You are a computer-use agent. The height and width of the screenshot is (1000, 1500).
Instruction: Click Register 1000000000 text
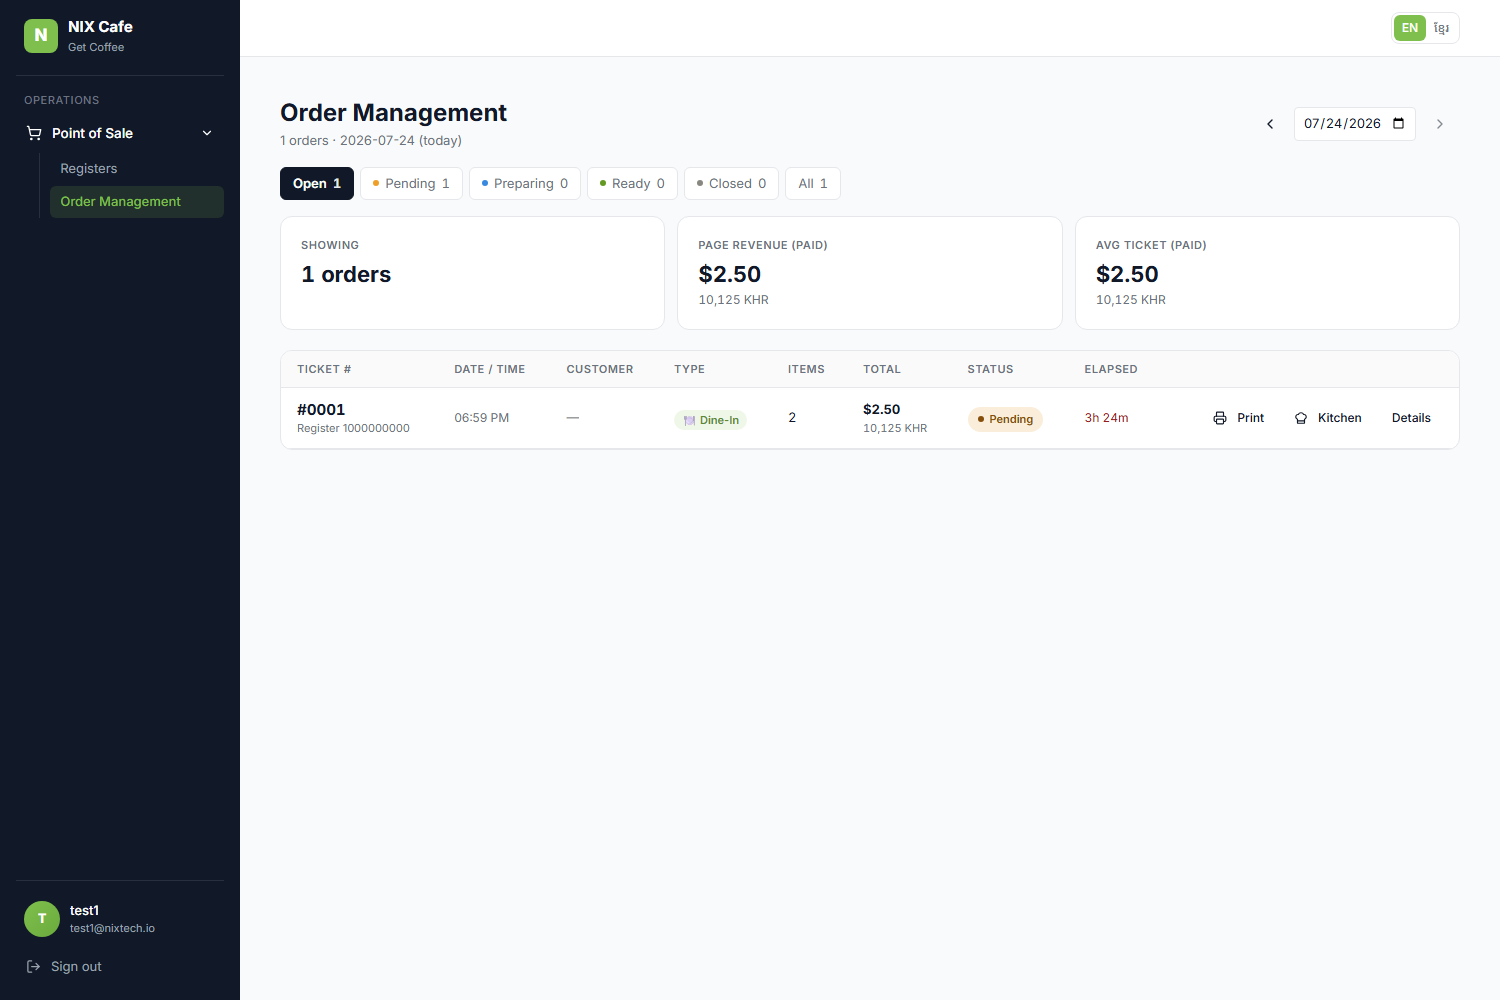(x=353, y=428)
